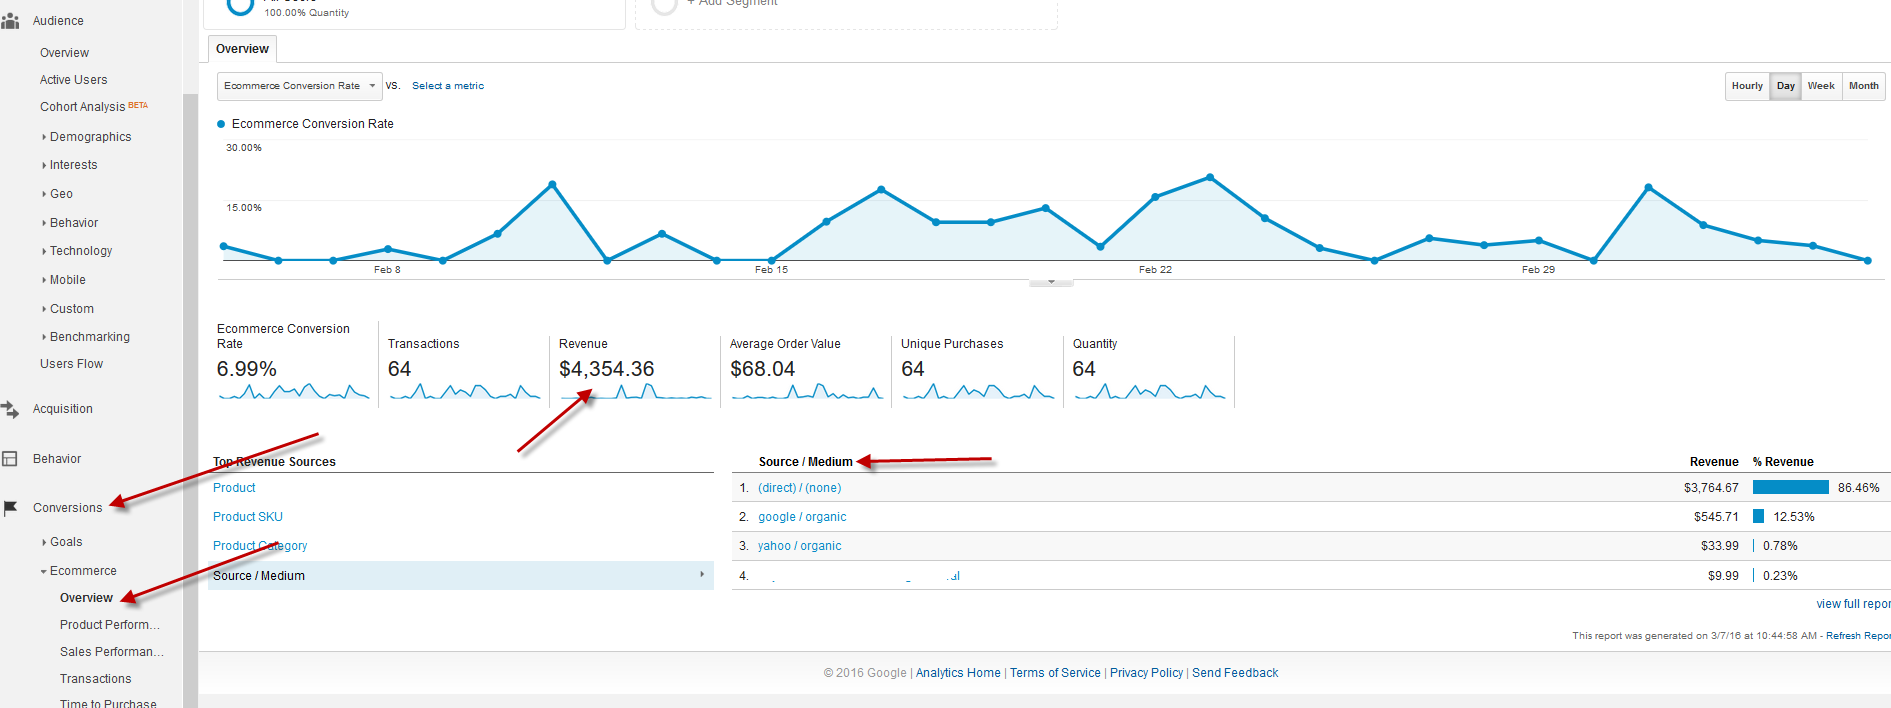Viewport: 1891px width, 708px height.
Task: Open the google / organic source link
Action: pyautogui.click(x=802, y=517)
